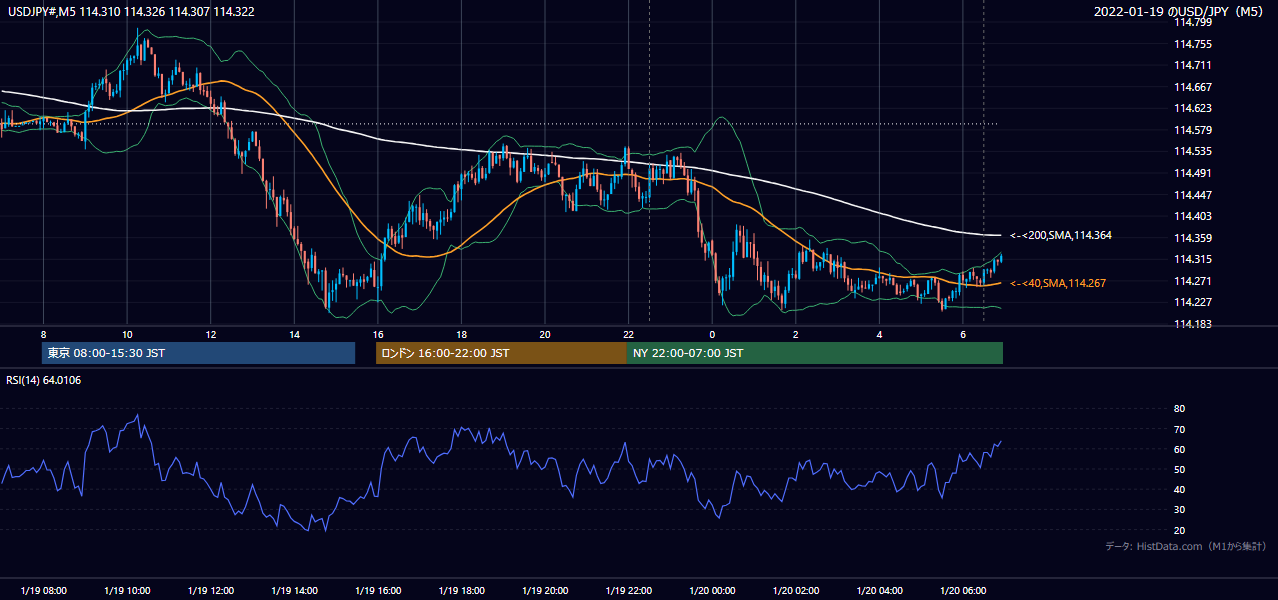Image resolution: width=1278 pixels, height=600 pixels.
Task: Click price axis value 114.711
Action: [x=1193, y=65]
